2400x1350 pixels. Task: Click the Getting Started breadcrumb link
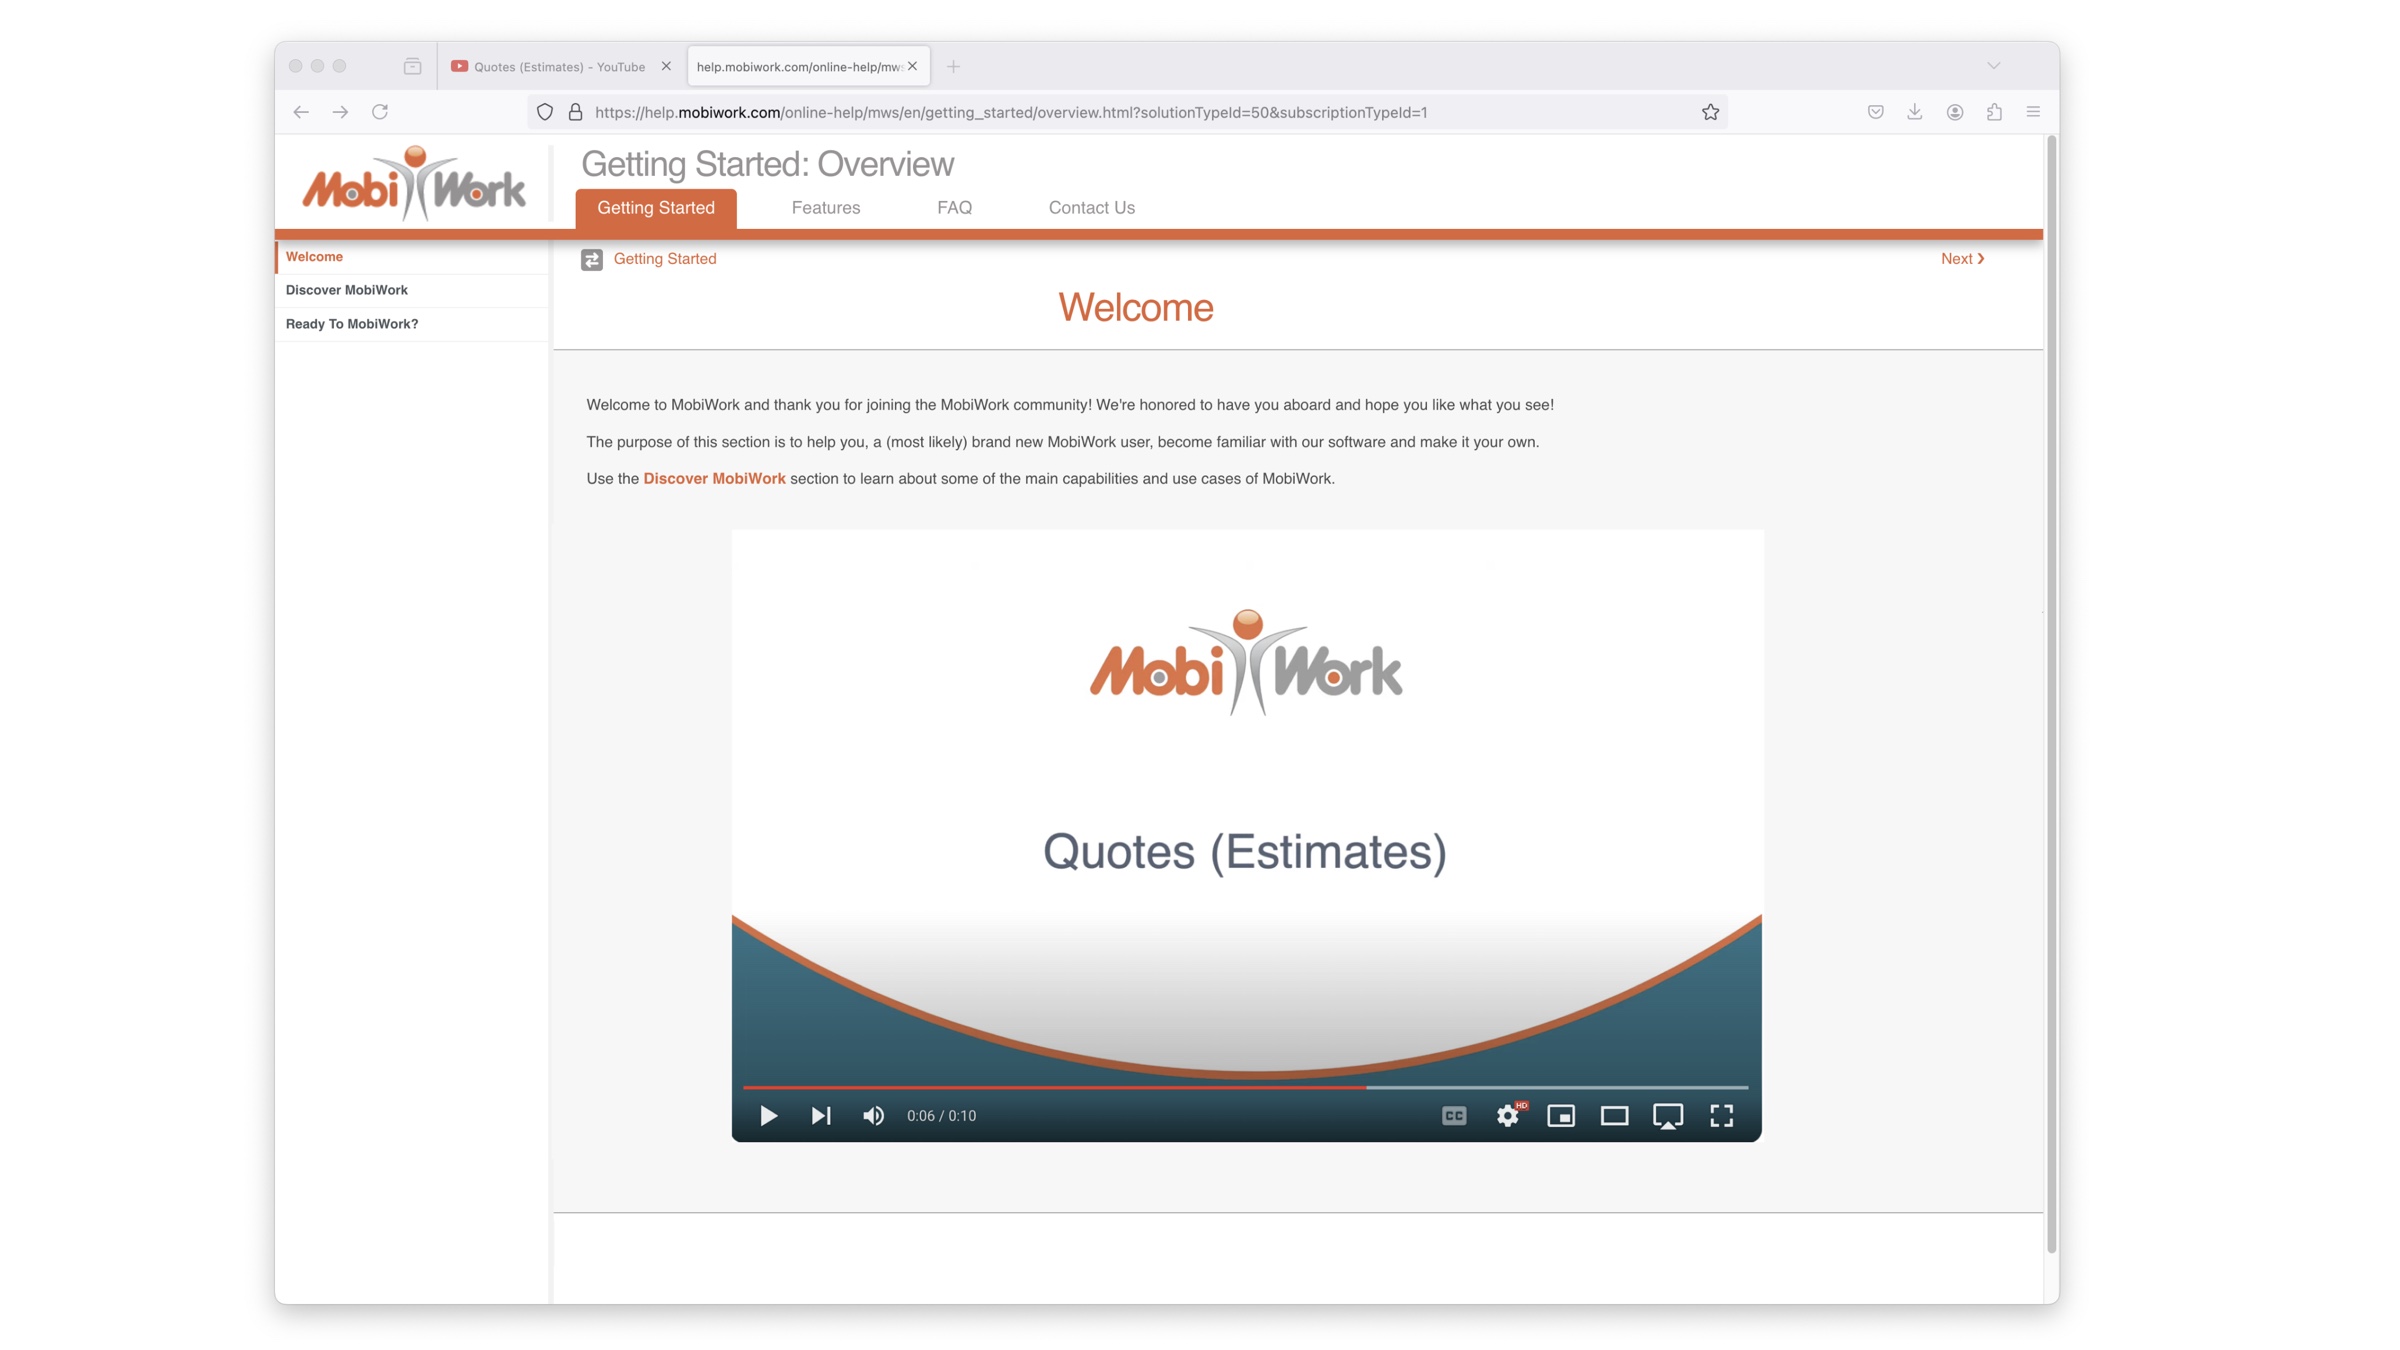click(x=664, y=259)
